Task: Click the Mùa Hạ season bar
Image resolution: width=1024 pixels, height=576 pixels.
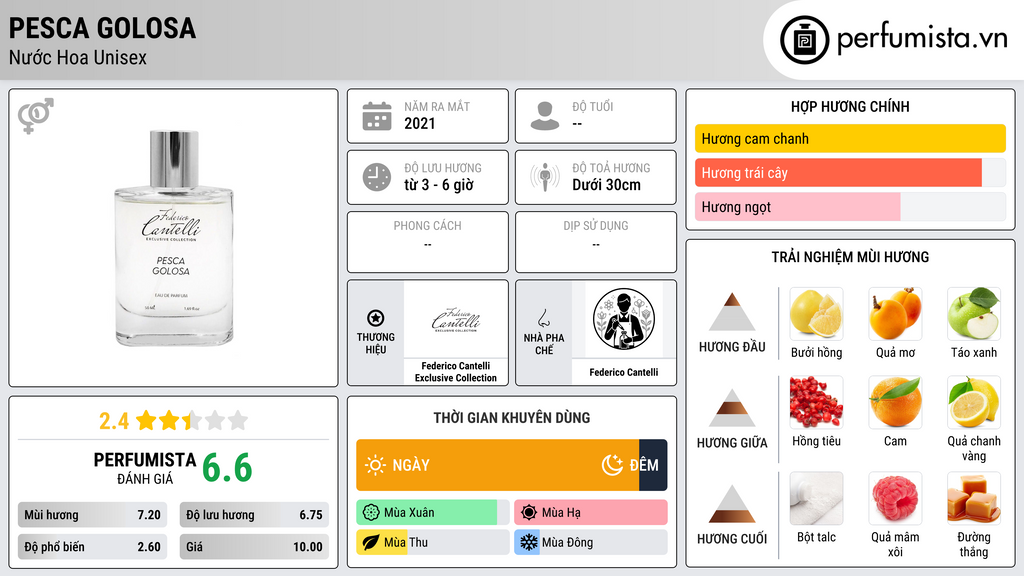Action: (591, 513)
